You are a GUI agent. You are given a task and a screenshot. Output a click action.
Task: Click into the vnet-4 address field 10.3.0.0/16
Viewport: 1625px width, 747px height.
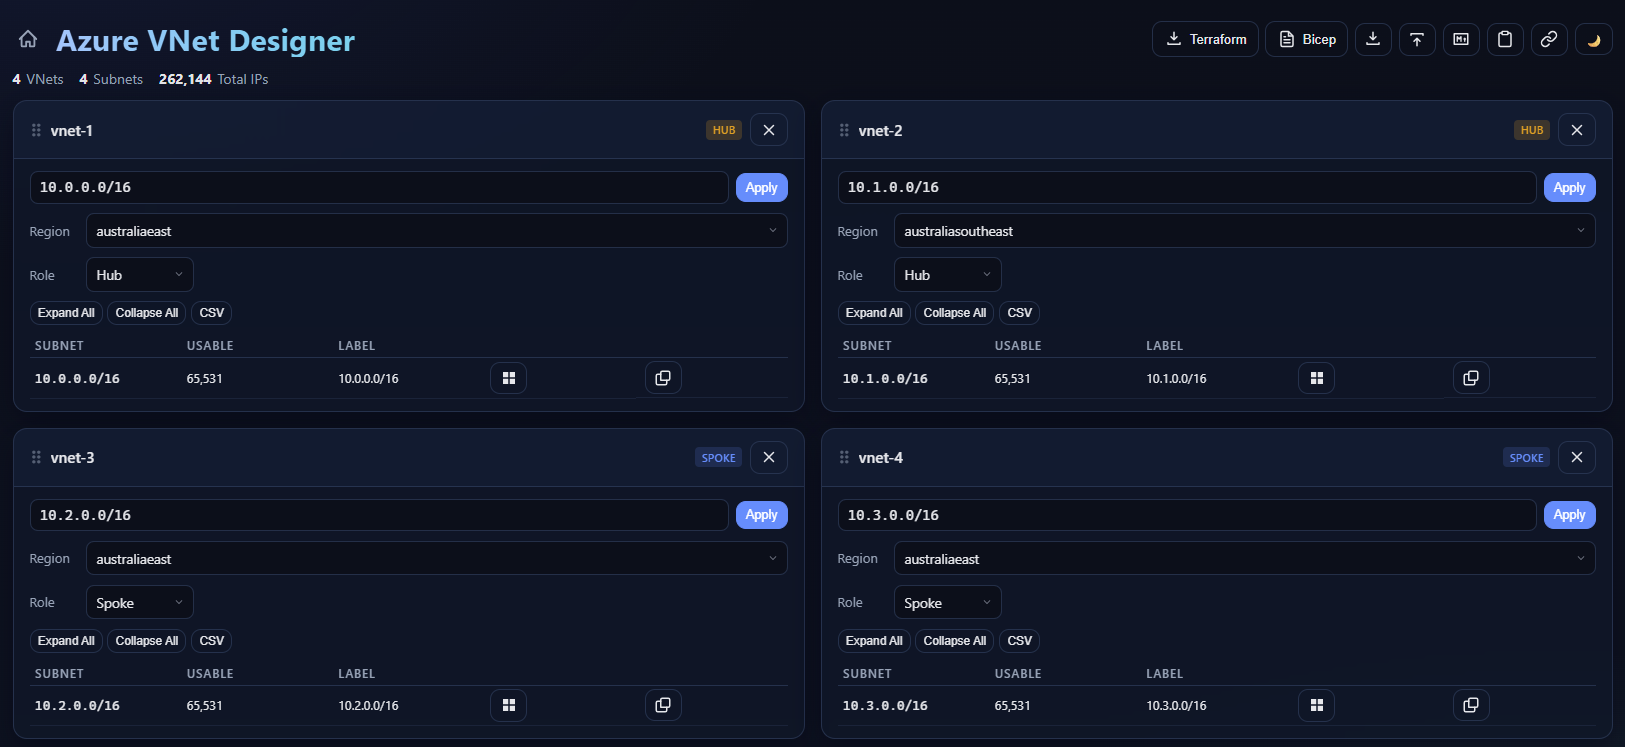[1186, 515]
